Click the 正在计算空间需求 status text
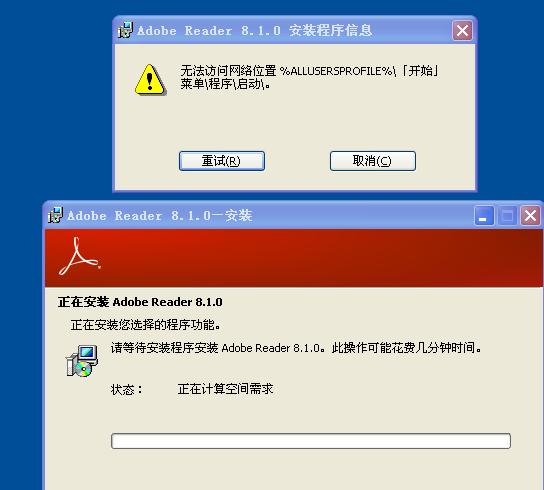Viewport: 544px width, 490px height. pyautogui.click(x=225, y=389)
